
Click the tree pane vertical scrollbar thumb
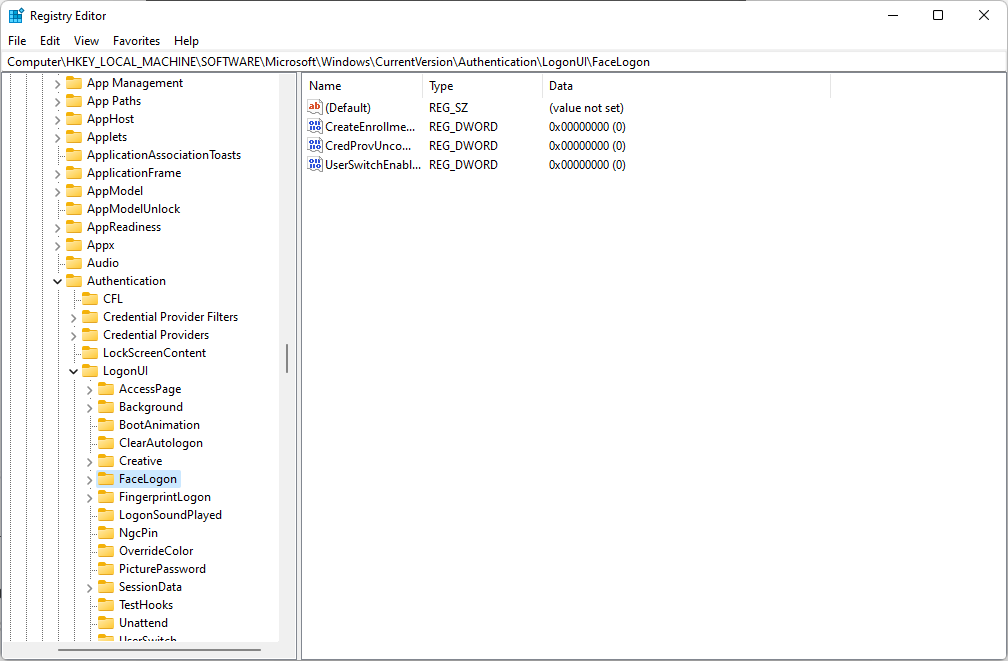point(287,358)
